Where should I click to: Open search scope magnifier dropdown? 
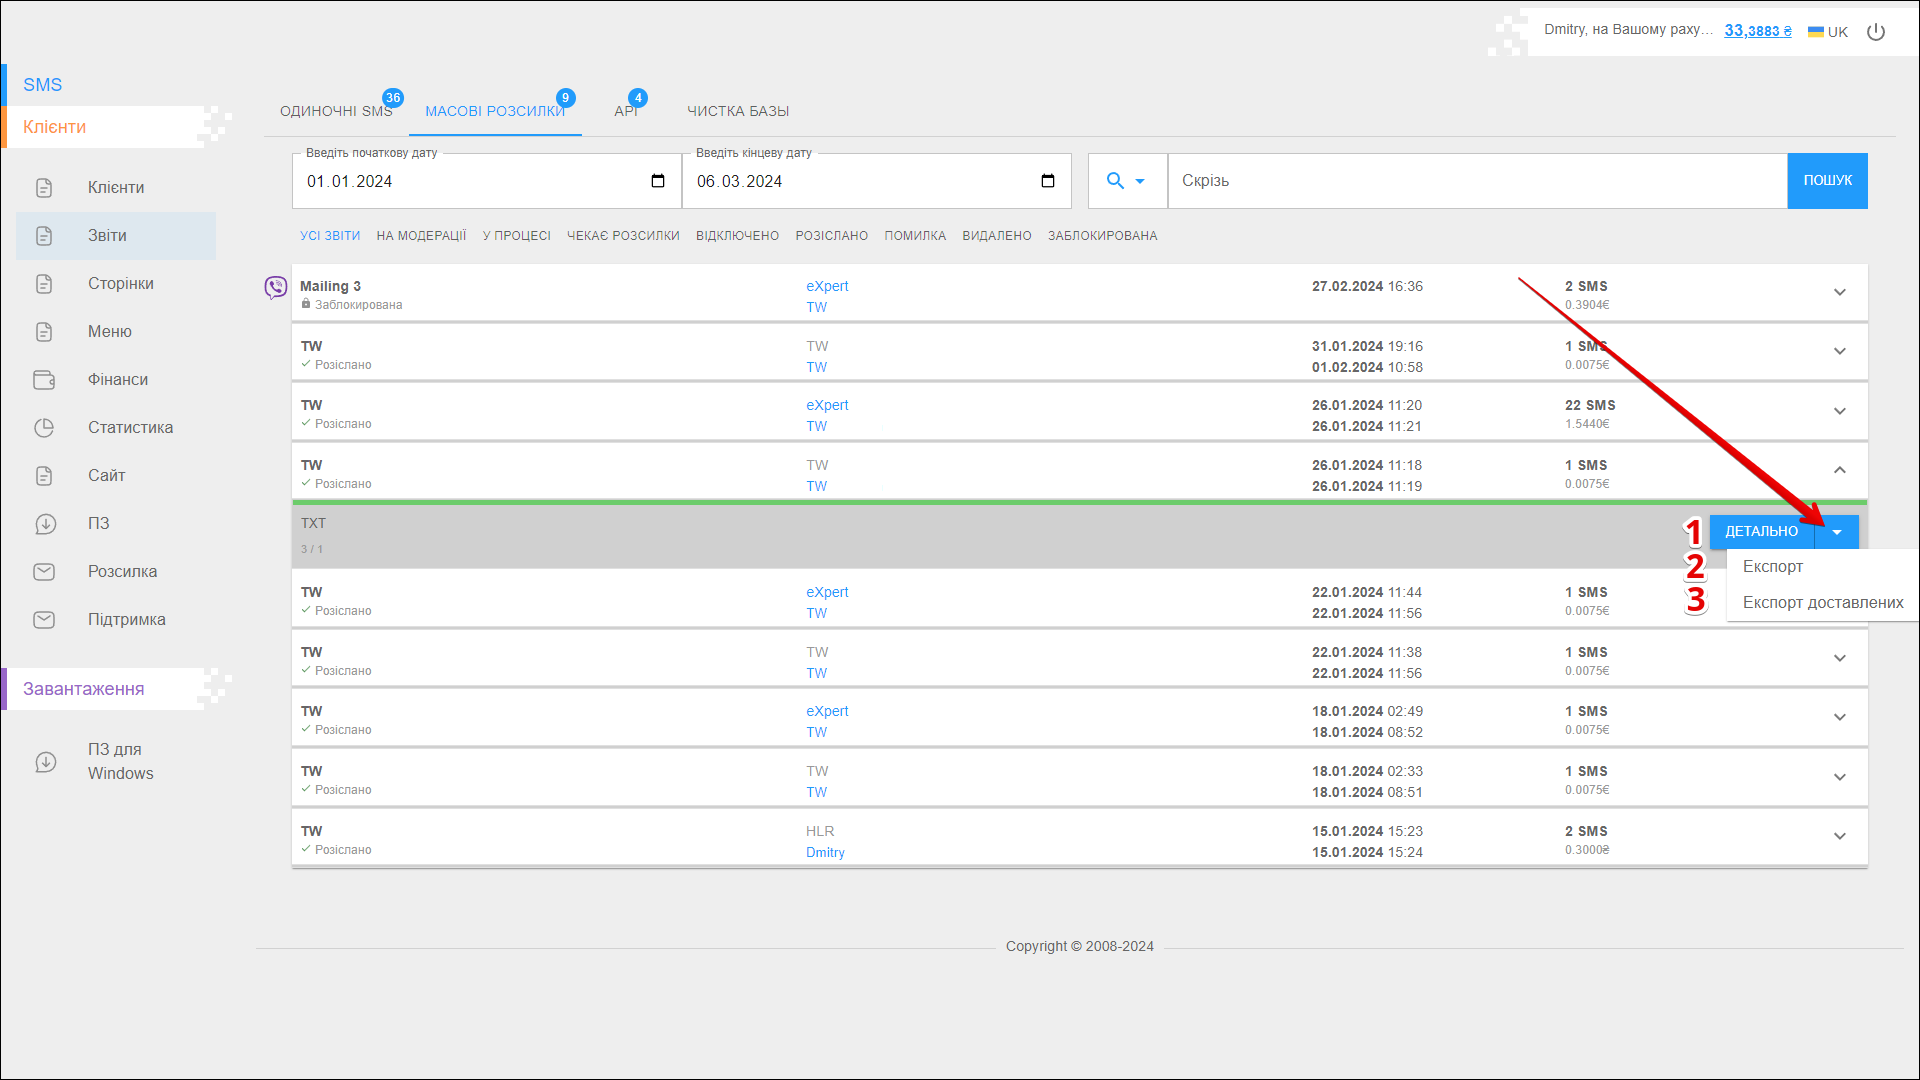(1126, 181)
